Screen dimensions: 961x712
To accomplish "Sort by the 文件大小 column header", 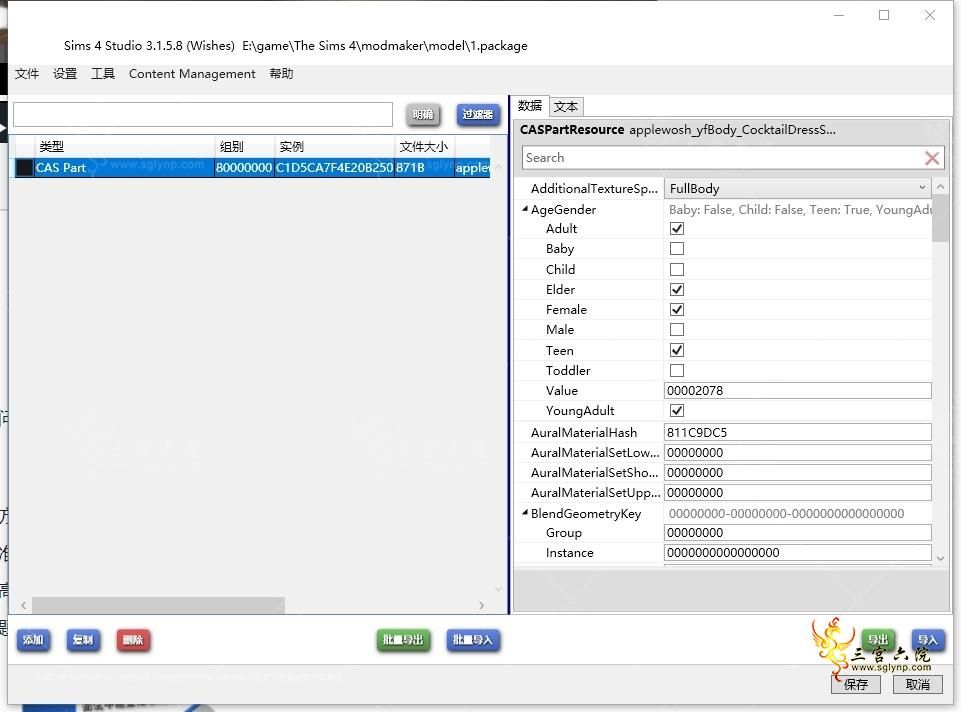I will point(424,146).
